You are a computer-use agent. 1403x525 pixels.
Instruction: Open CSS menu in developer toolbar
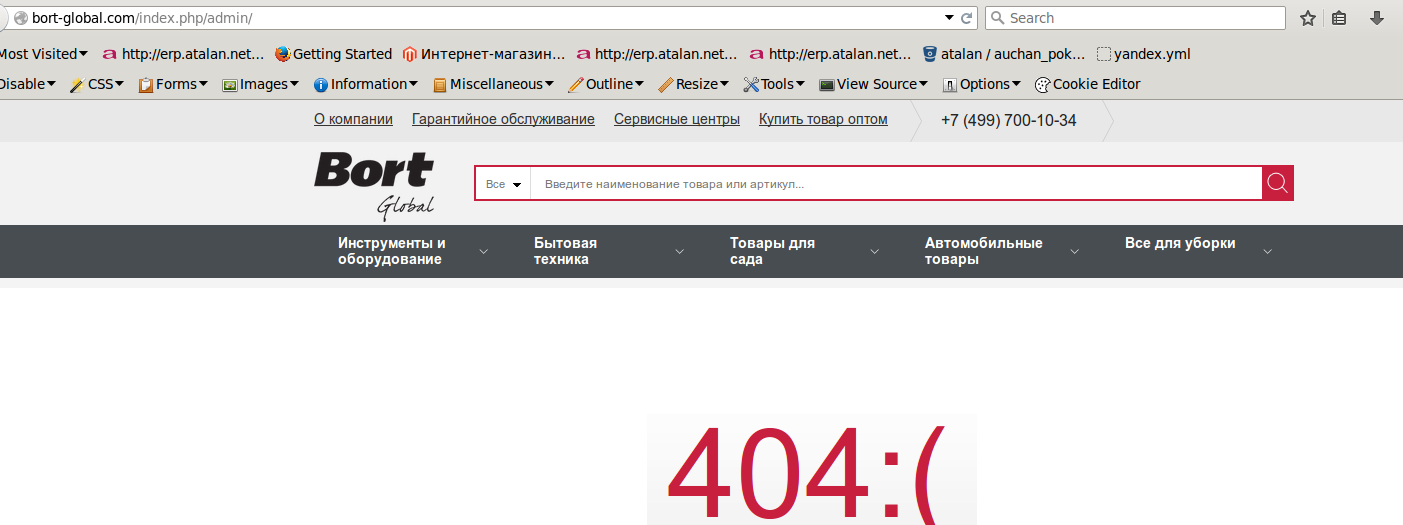coord(96,84)
